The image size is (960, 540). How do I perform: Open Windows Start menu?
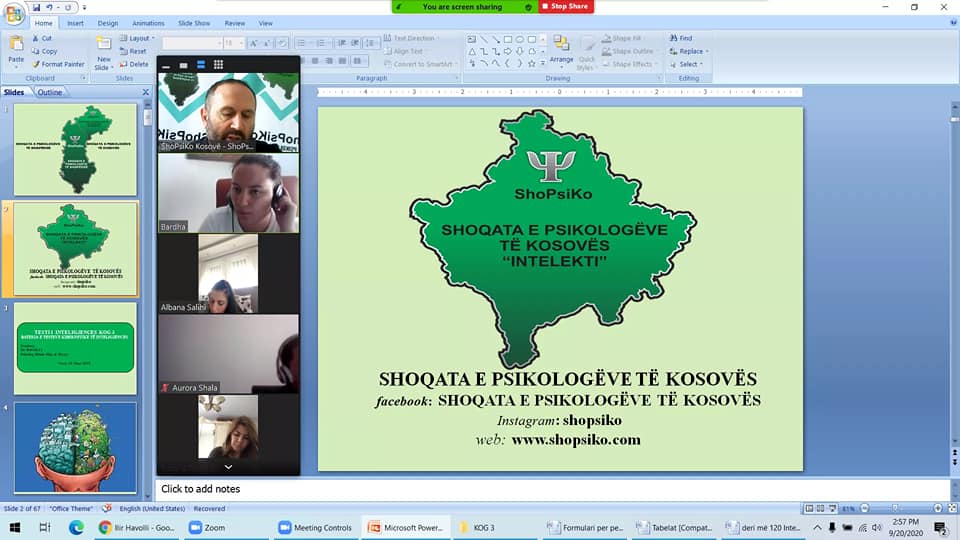tap(15, 527)
